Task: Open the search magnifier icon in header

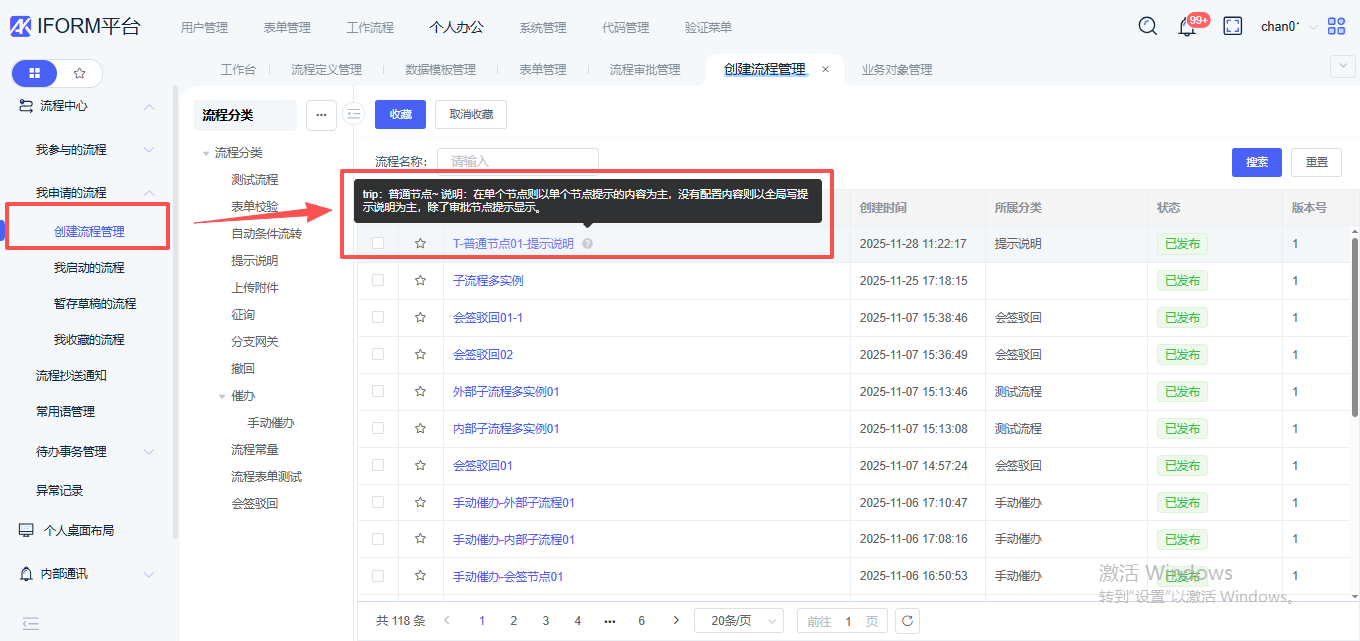Action: [x=1148, y=27]
